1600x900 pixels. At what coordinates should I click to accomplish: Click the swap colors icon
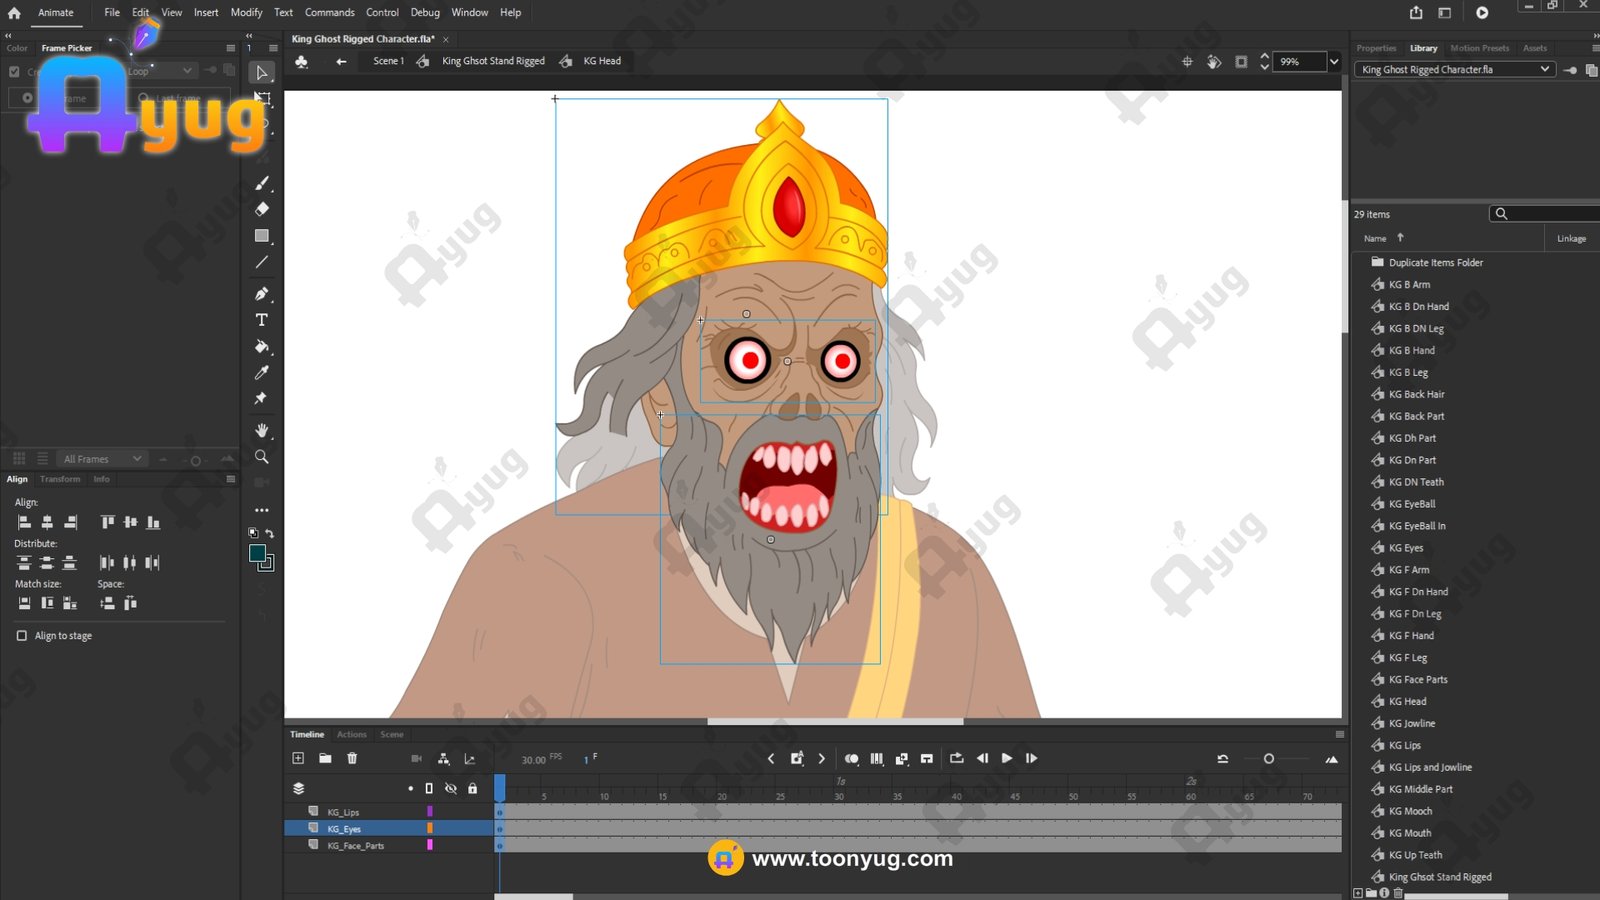point(269,533)
